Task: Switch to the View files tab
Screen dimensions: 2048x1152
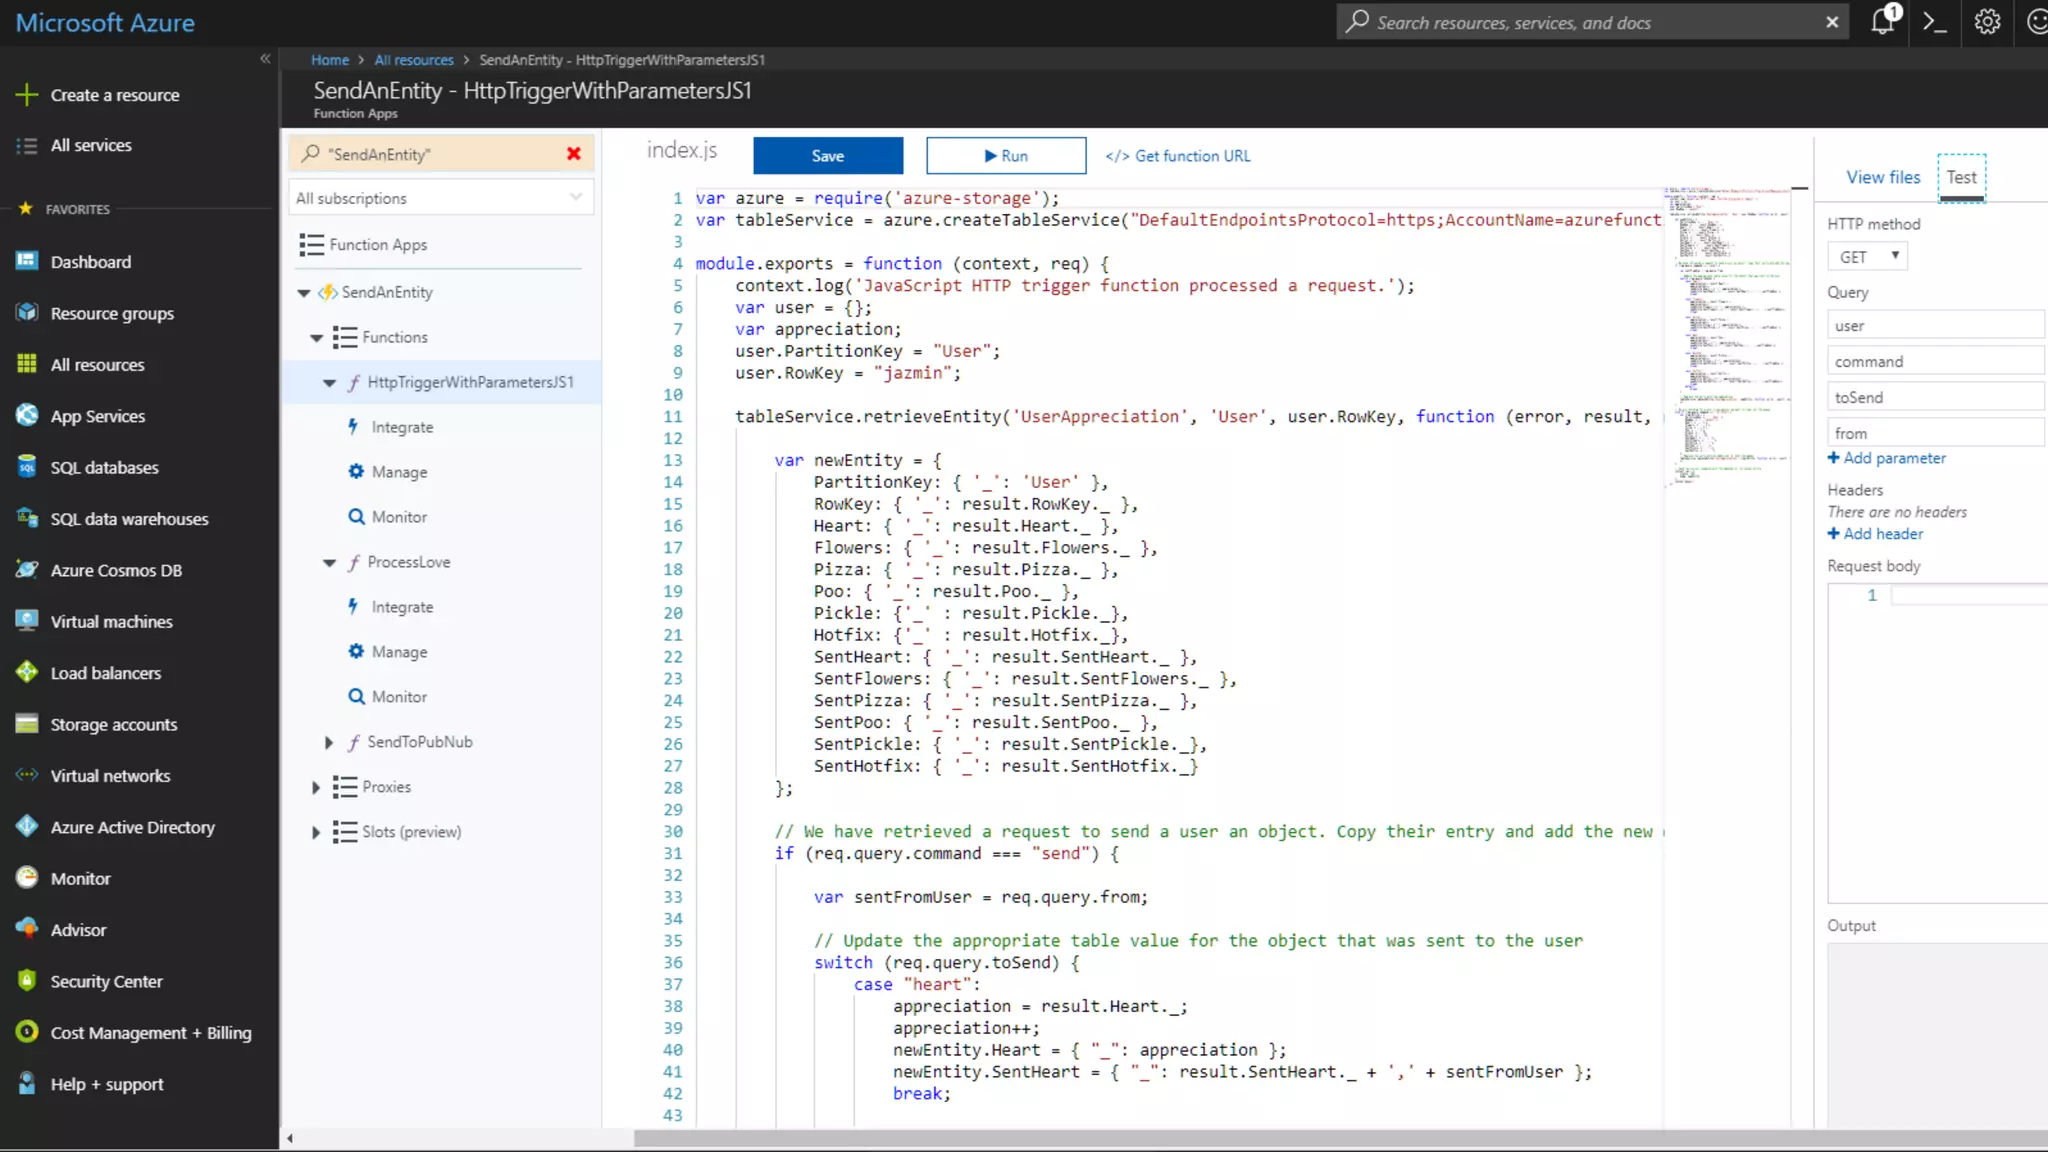Action: click(1882, 177)
